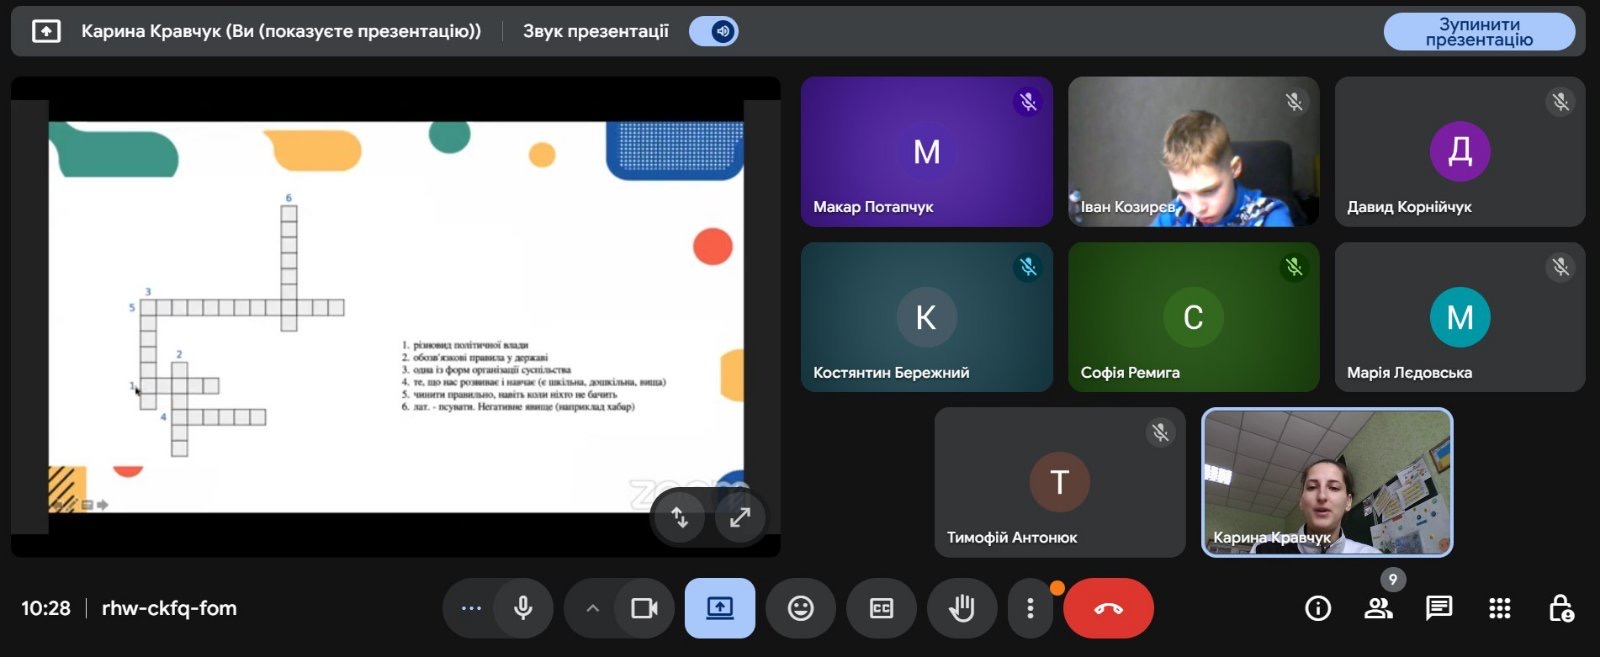
Task: Select Іван Козирєв's video tile
Action: 1193,152
